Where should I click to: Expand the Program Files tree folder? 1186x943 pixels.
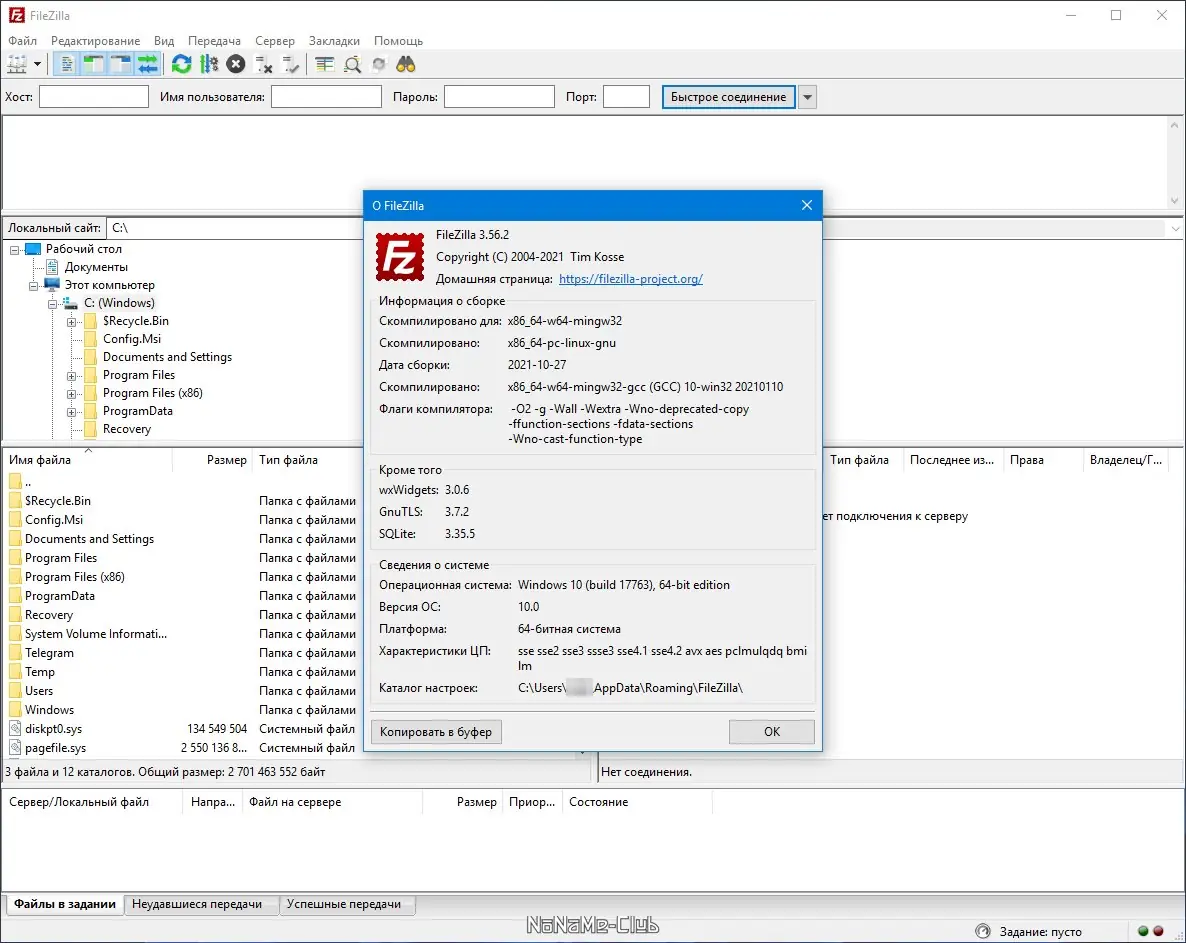(71, 376)
